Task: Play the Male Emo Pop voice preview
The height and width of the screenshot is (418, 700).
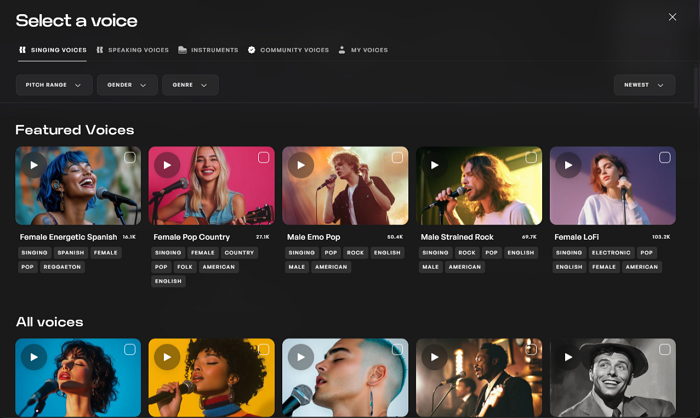Action: [x=301, y=165]
